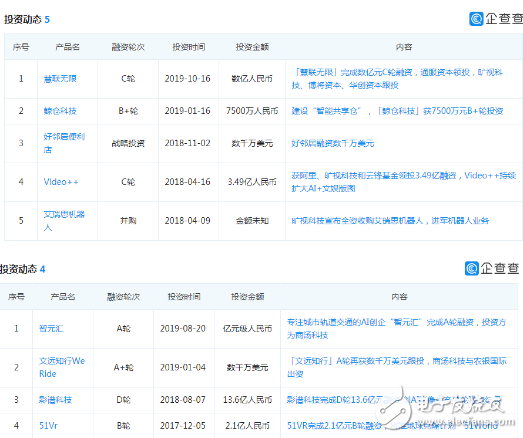Screen dimensions: 523x438
Task: Click 产品名 header in 投资动态 5 table
Action: (67, 47)
